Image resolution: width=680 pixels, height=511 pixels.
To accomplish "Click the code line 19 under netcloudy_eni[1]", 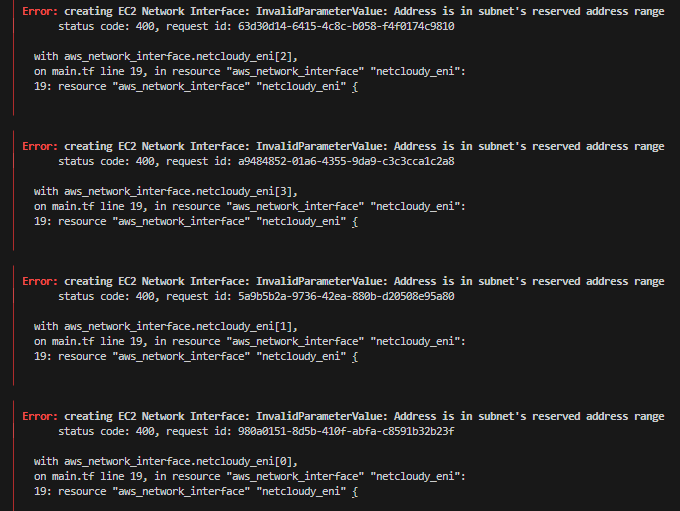I will coord(196,356).
